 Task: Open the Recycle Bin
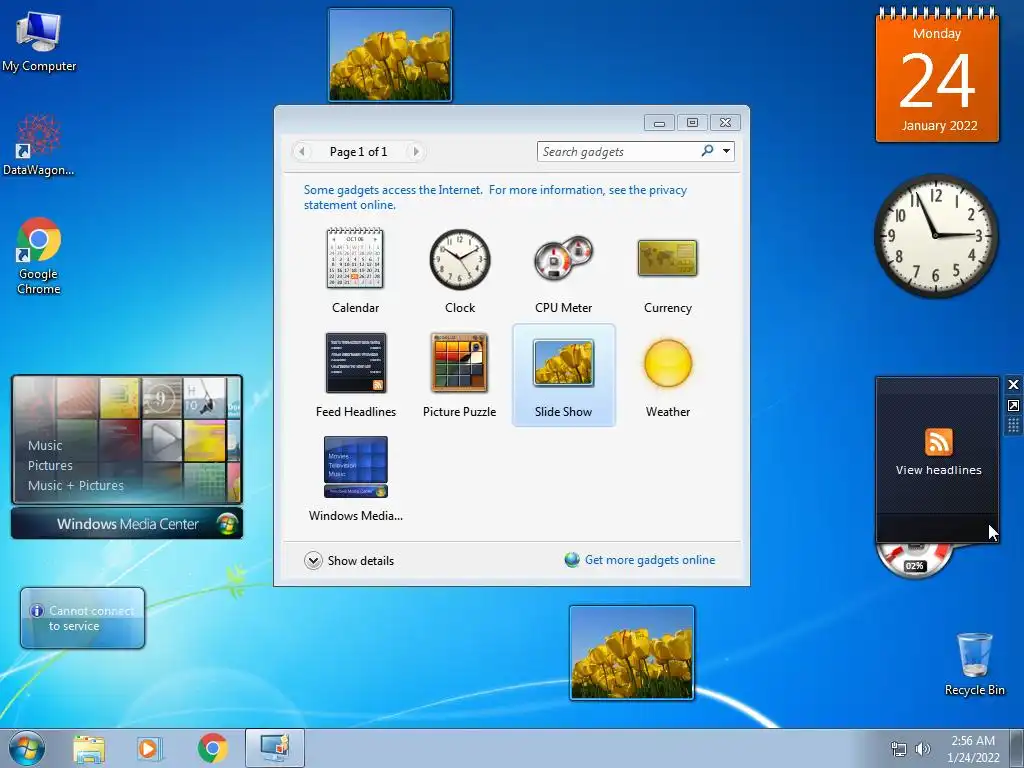coord(974,664)
